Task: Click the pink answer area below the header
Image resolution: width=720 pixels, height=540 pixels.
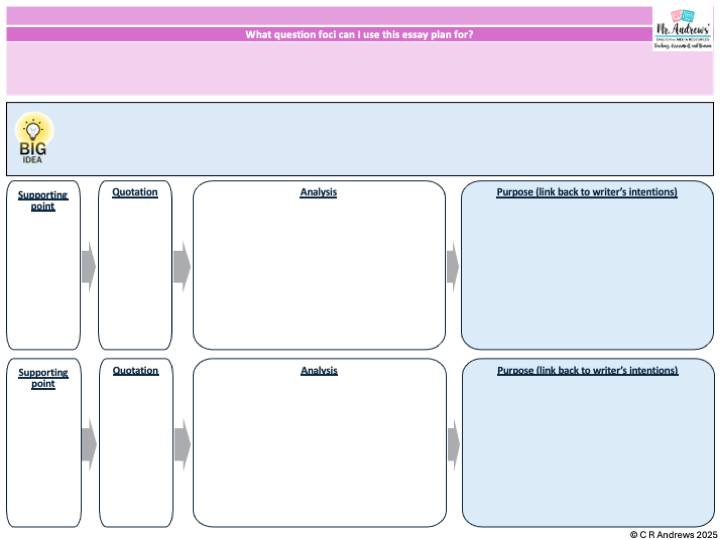Action: (x=330, y=68)
